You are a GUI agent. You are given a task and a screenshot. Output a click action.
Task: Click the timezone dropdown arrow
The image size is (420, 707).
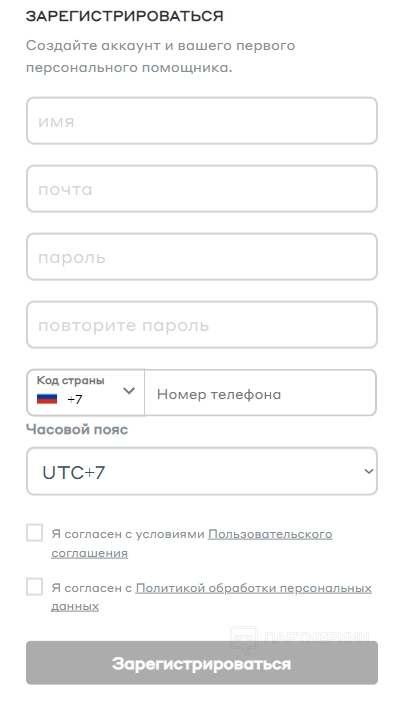point(369,472)
